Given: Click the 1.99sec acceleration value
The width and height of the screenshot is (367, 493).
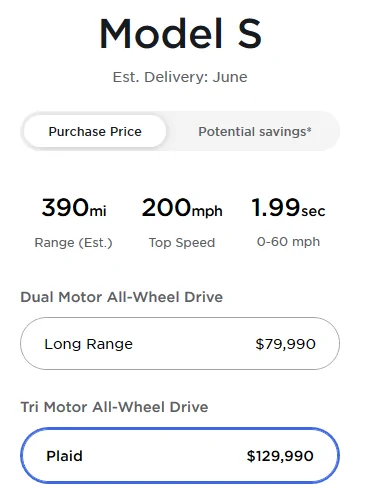Looking at the screenshot, I should point(288,208).
